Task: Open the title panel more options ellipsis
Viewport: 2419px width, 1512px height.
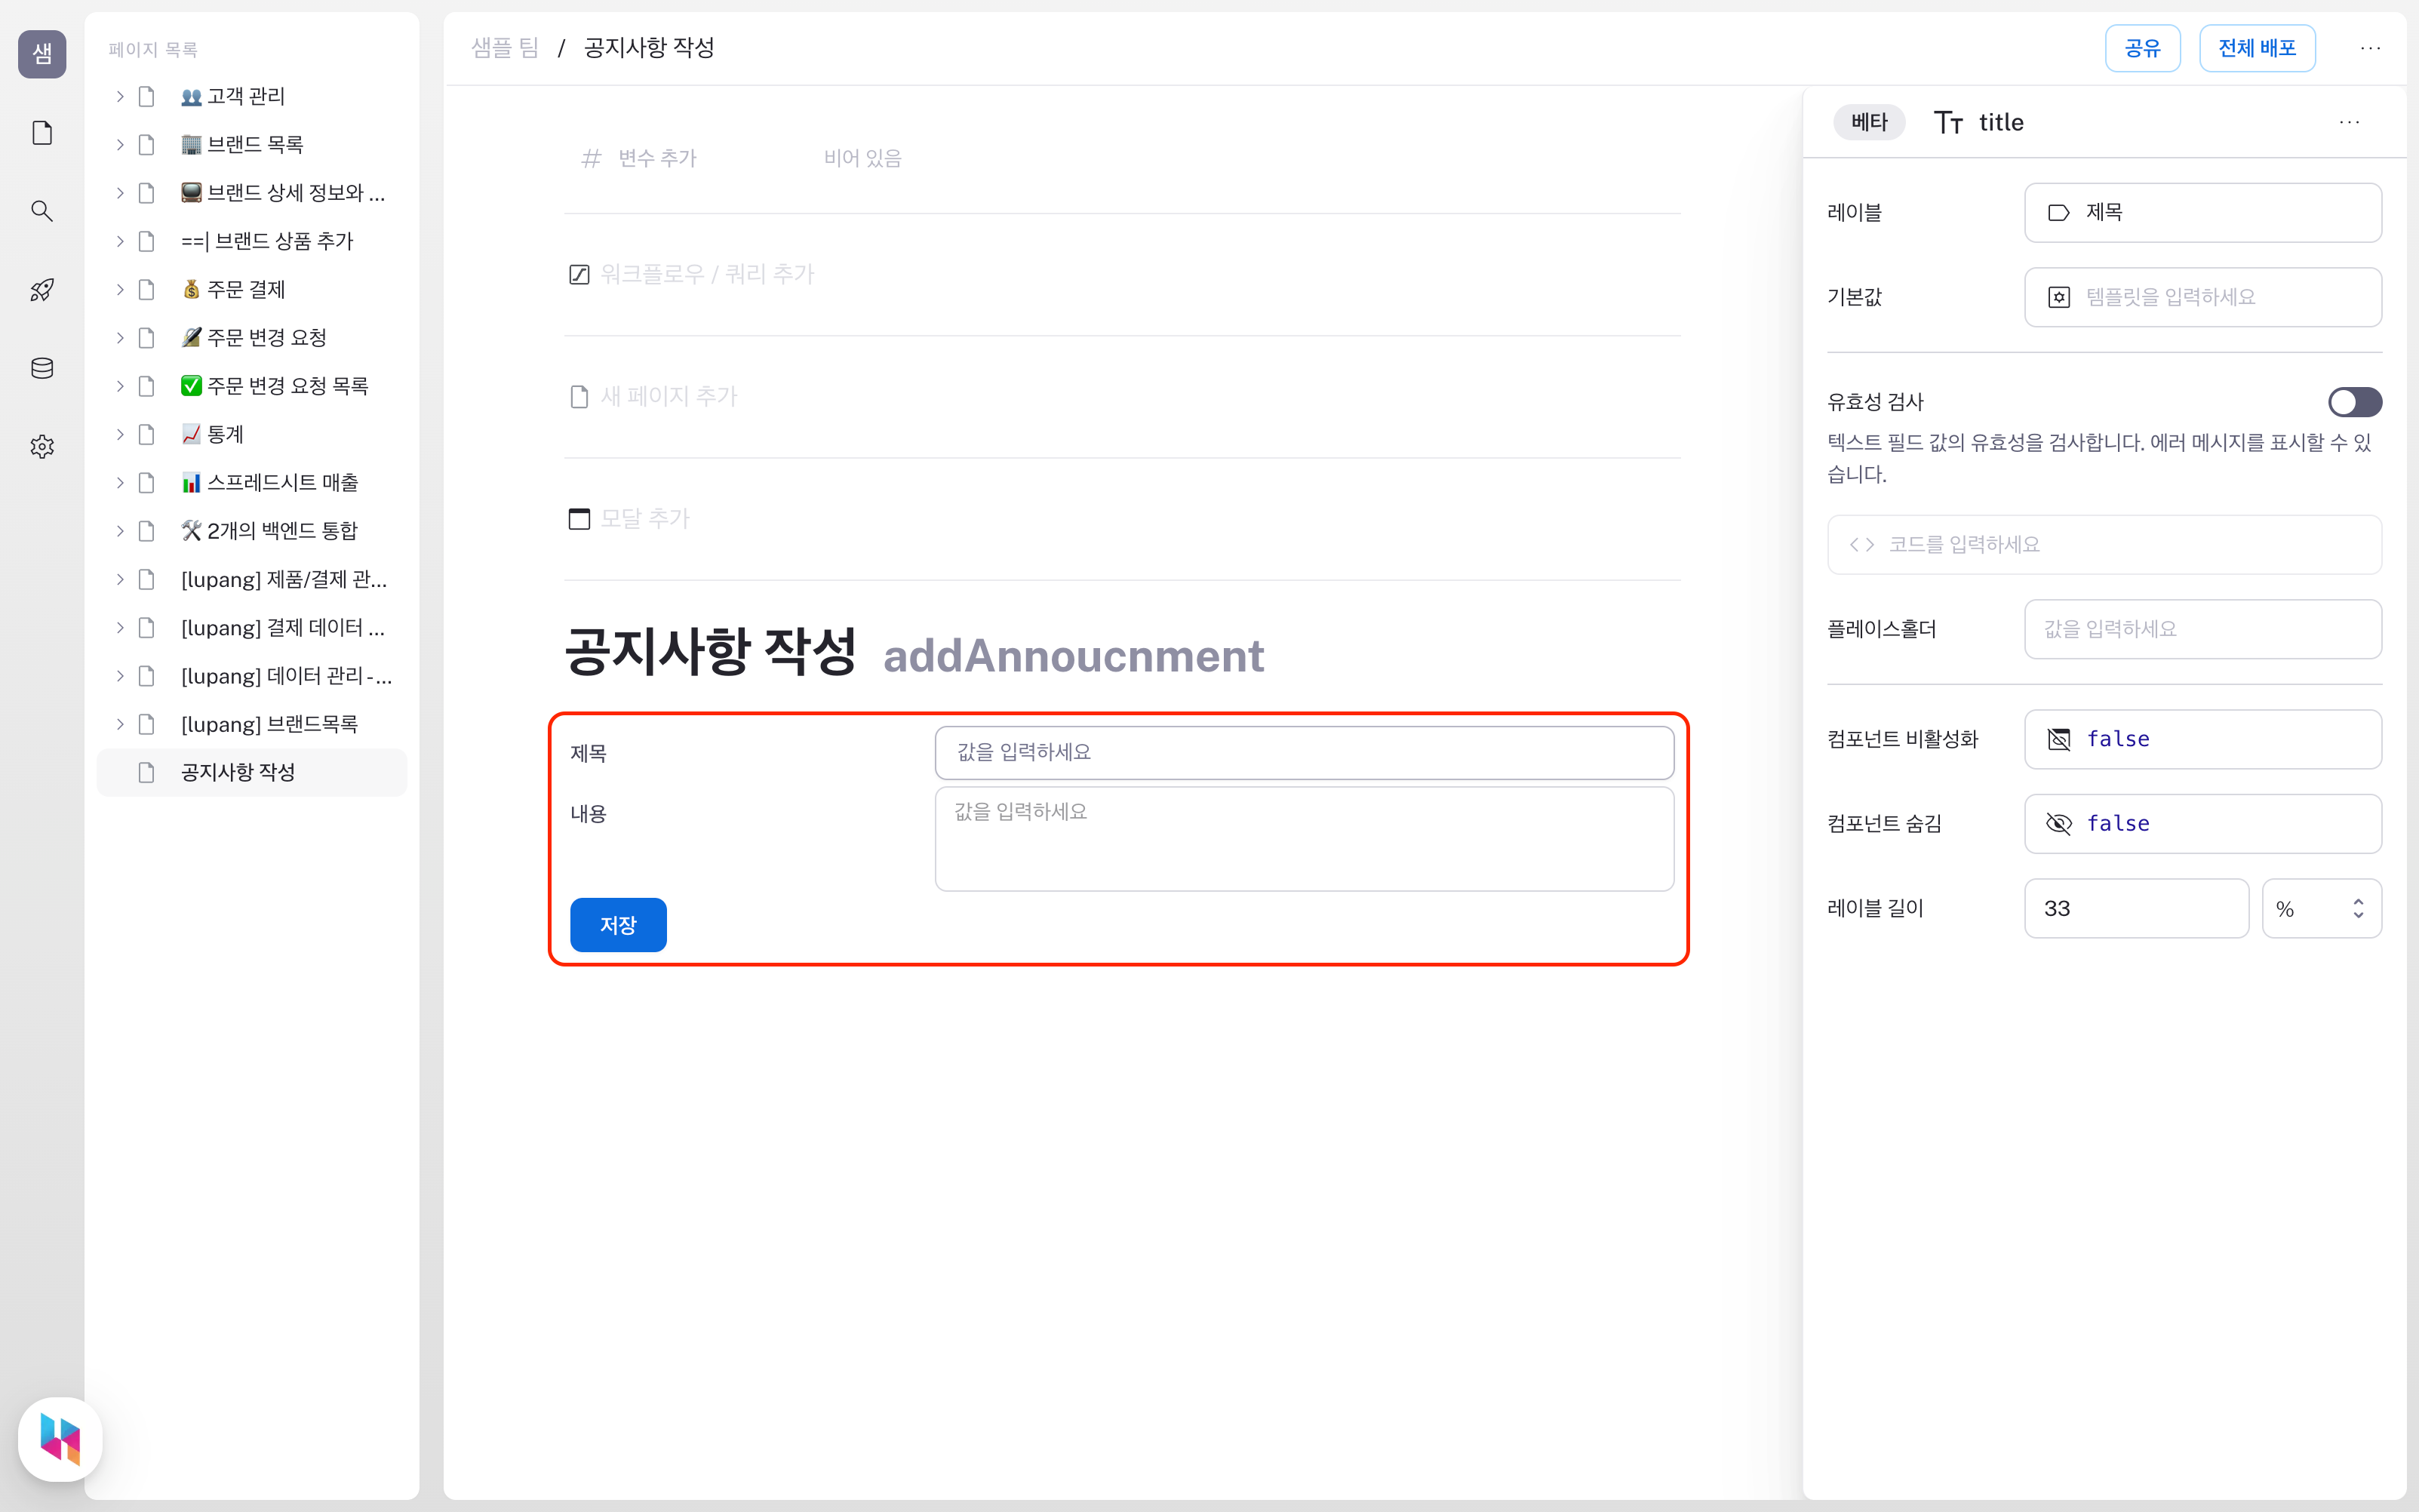Action: 2349,122
